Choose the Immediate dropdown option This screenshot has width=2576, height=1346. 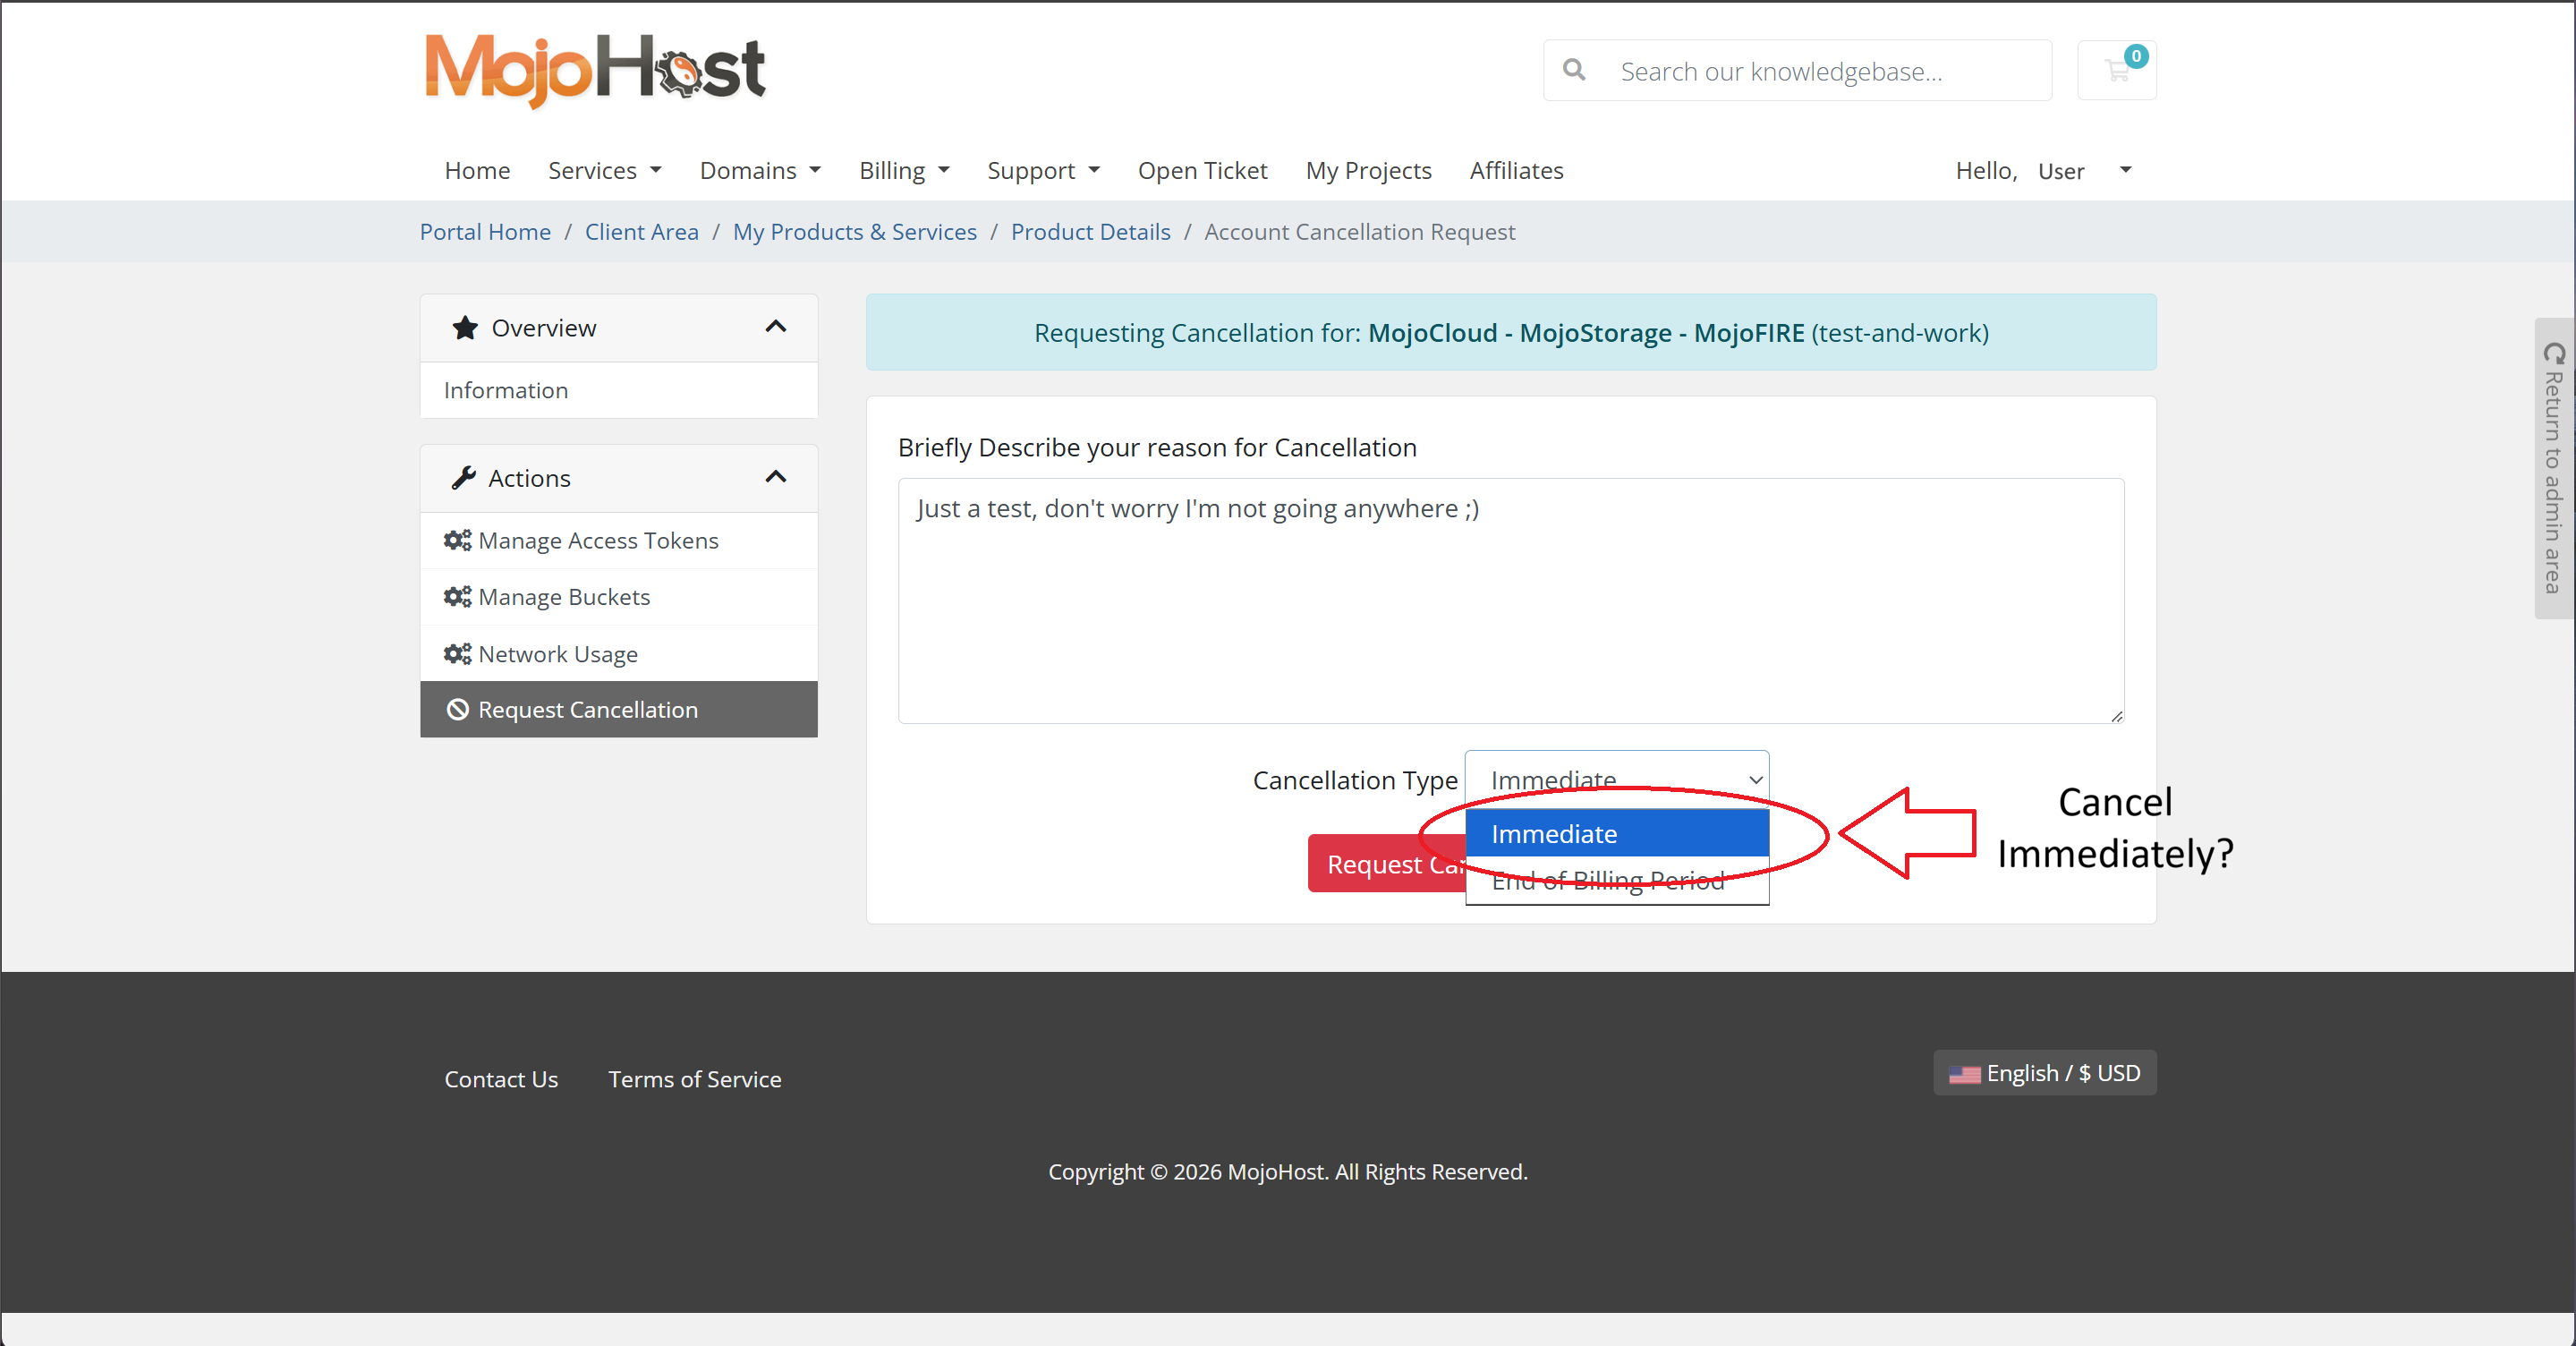tap(1616, 834)
